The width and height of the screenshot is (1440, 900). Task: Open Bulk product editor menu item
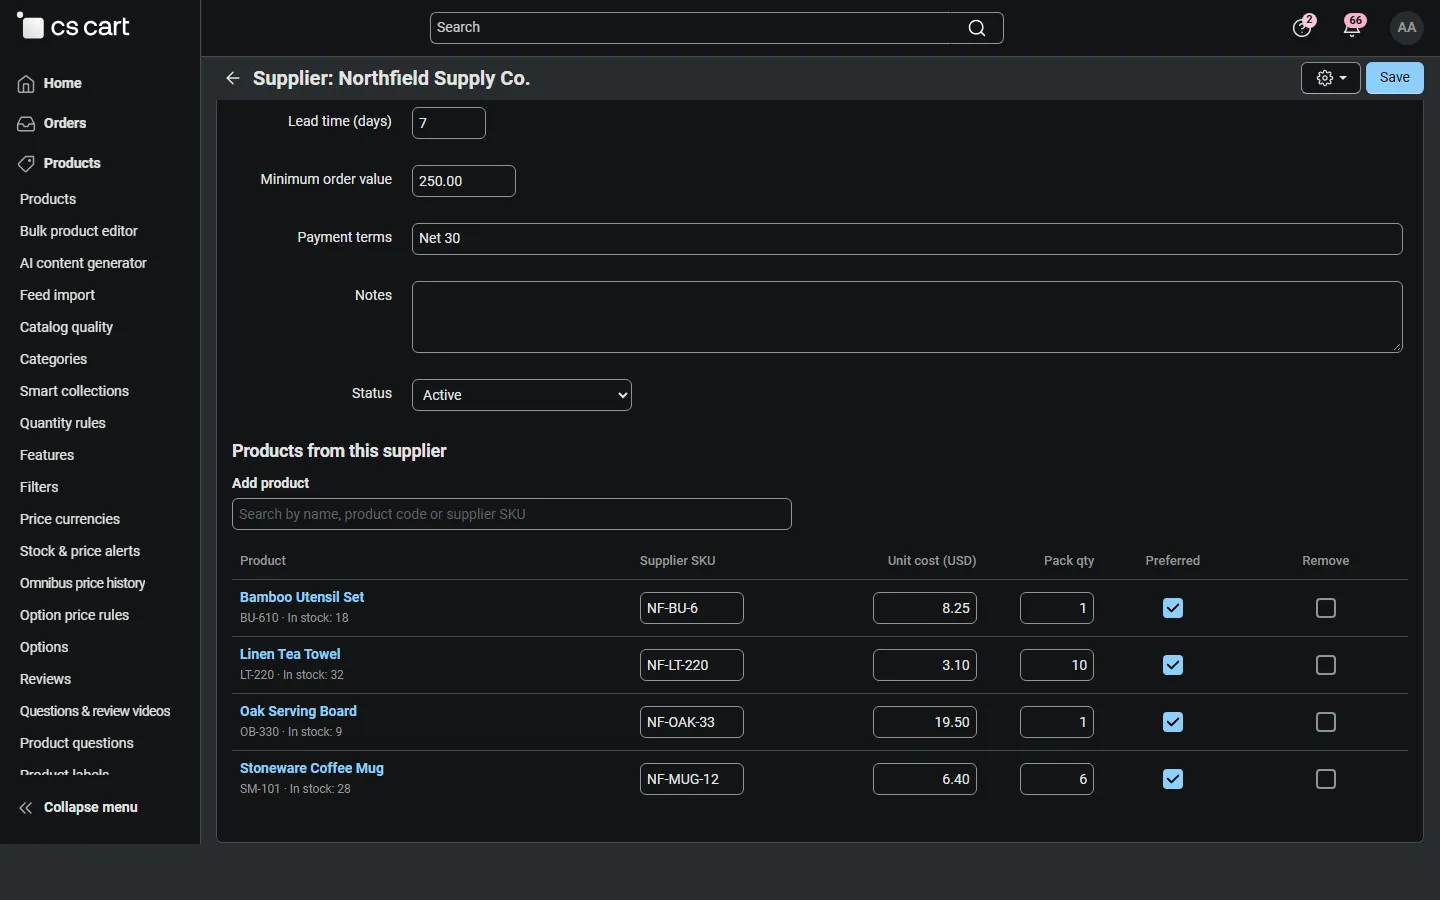coord(79,231)
